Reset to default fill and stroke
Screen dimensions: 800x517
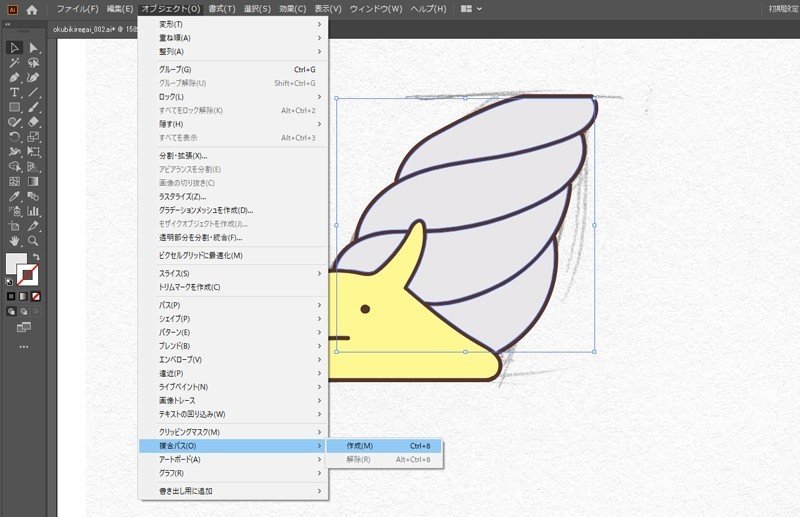(9, 281)
